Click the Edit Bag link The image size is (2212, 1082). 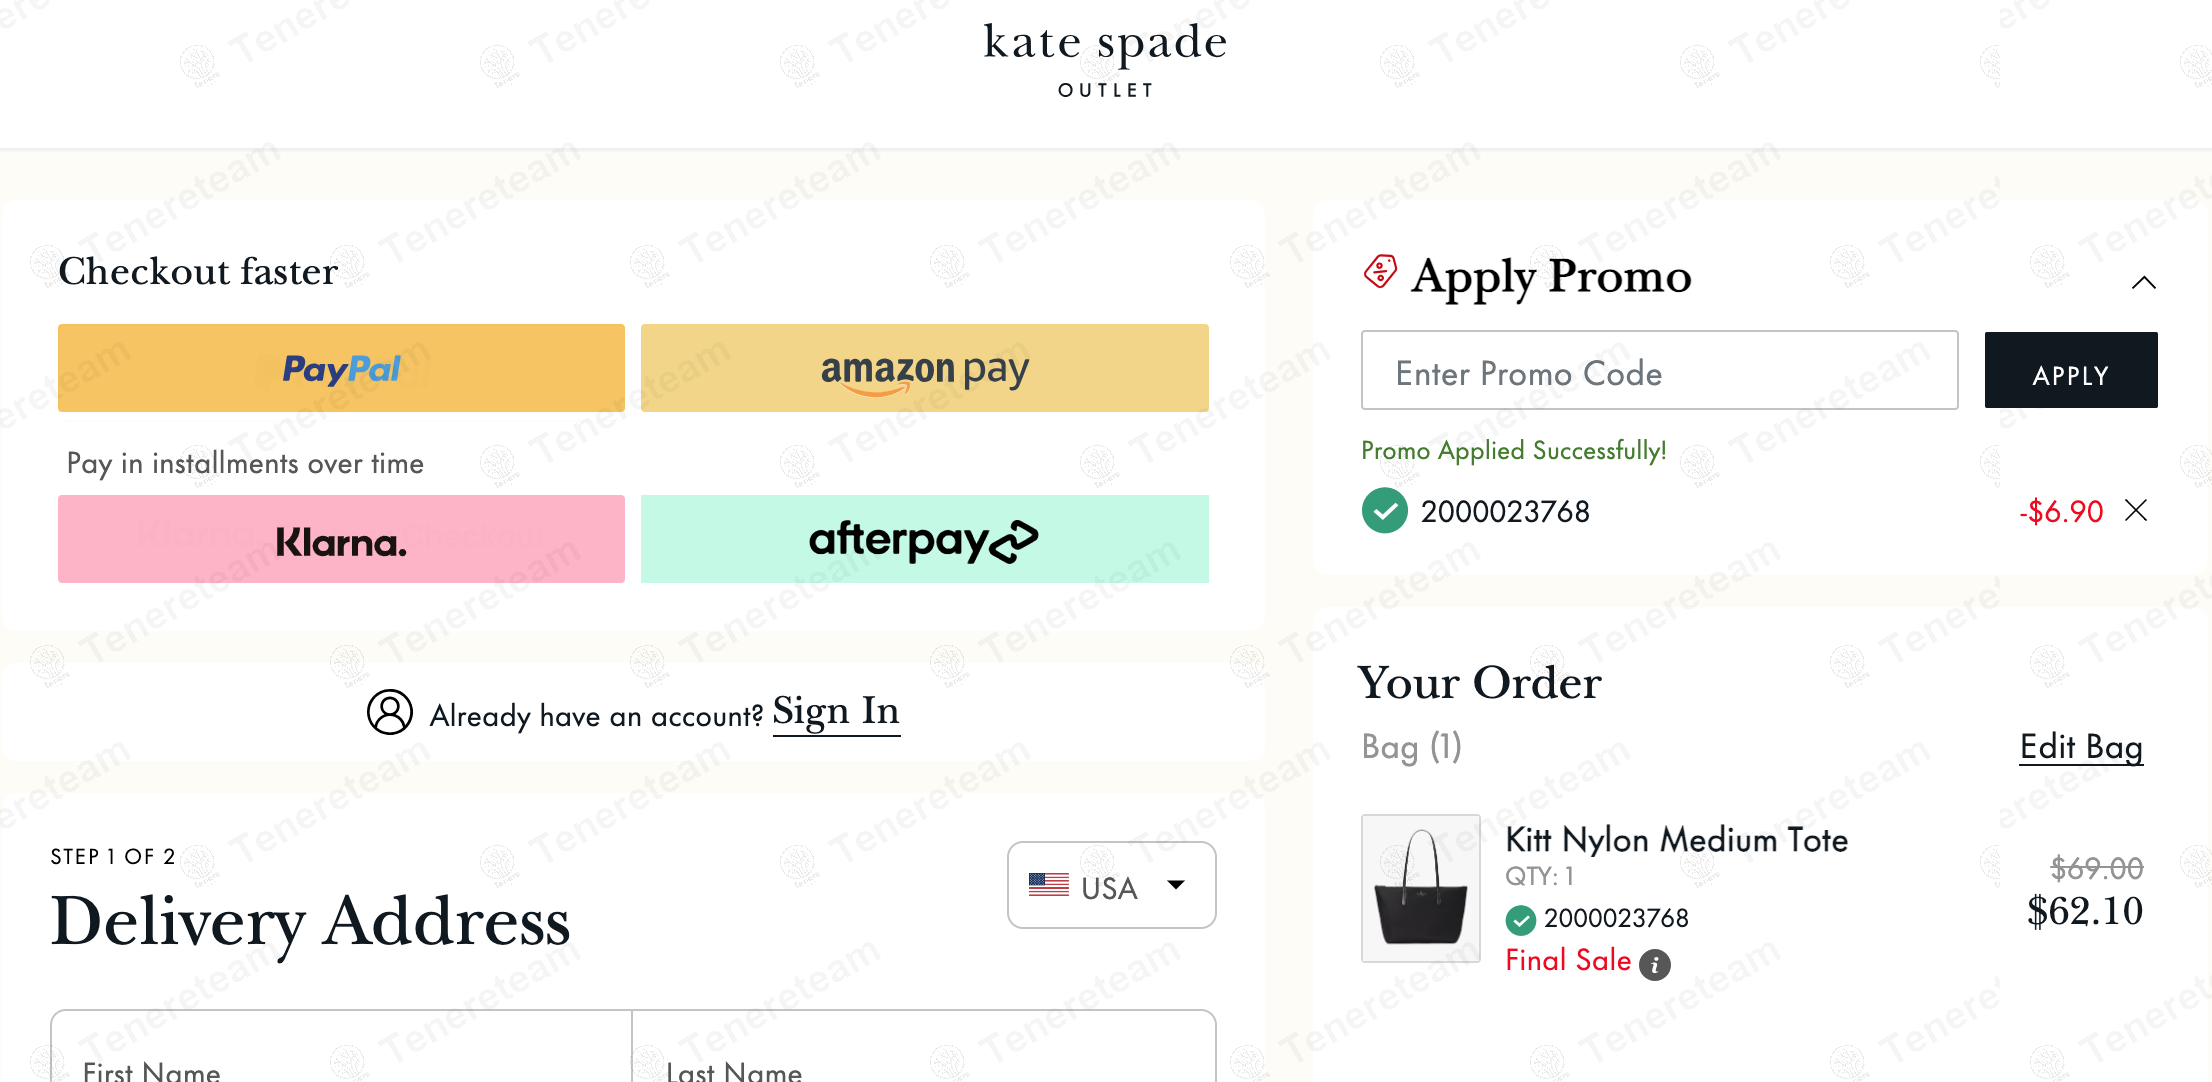coord(2081,747)
